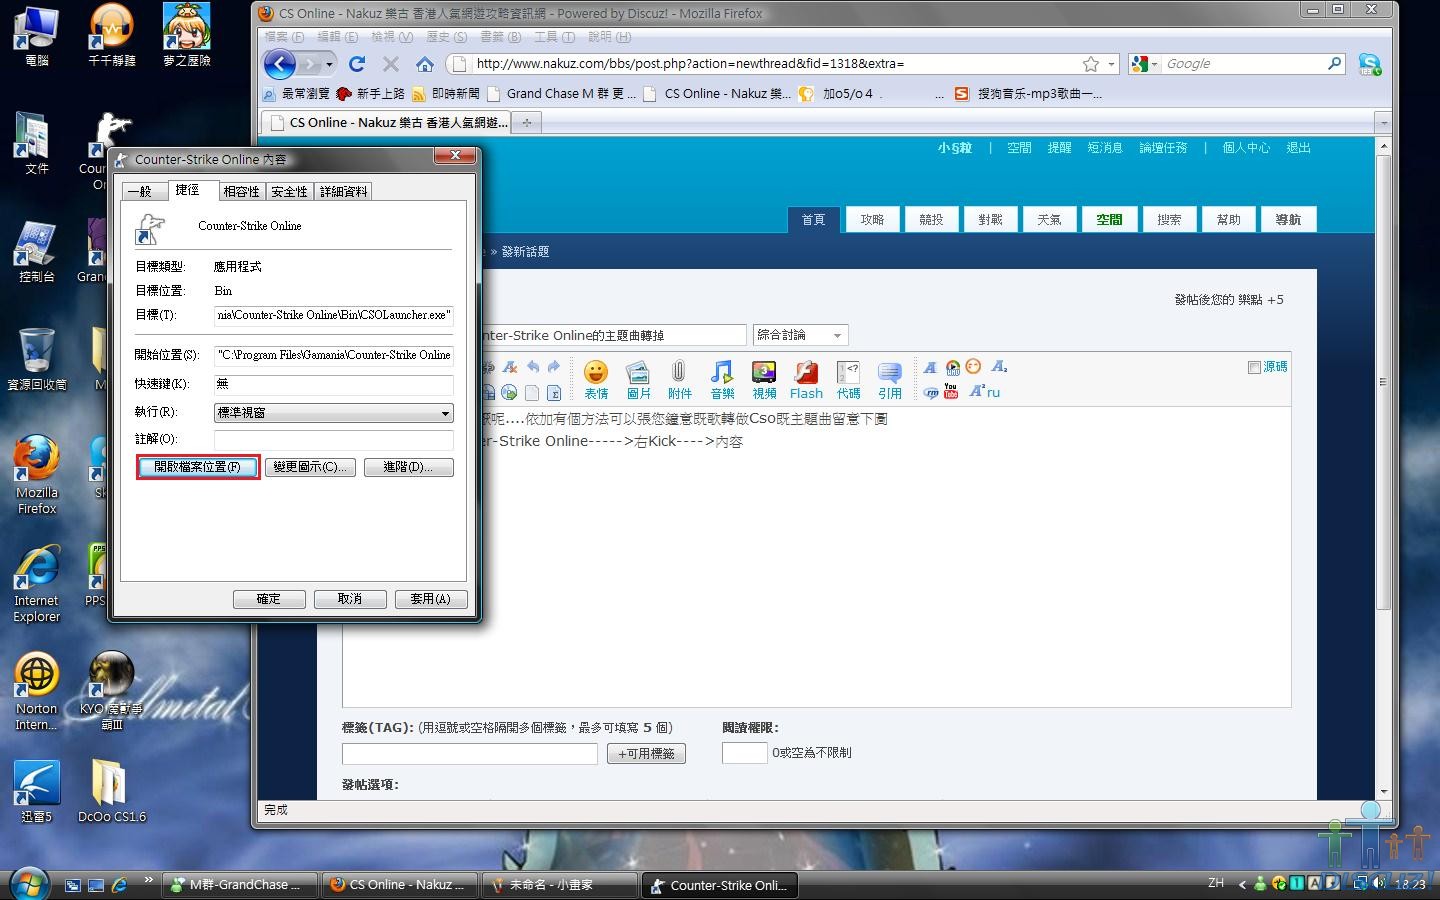
Task: Open the URL bar history dropdown arrow
Action: tap(1111, 64)
